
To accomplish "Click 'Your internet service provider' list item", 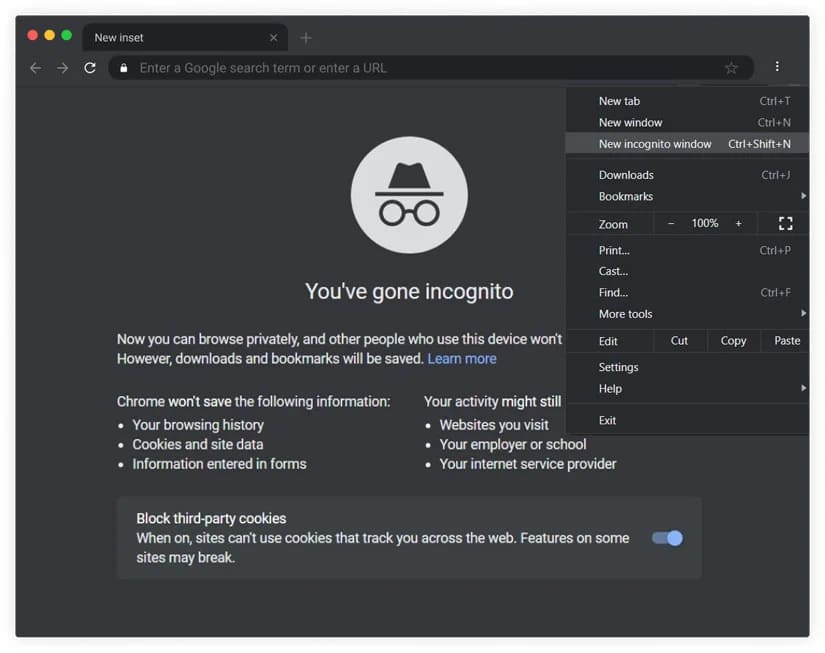I will pos(528,464).
